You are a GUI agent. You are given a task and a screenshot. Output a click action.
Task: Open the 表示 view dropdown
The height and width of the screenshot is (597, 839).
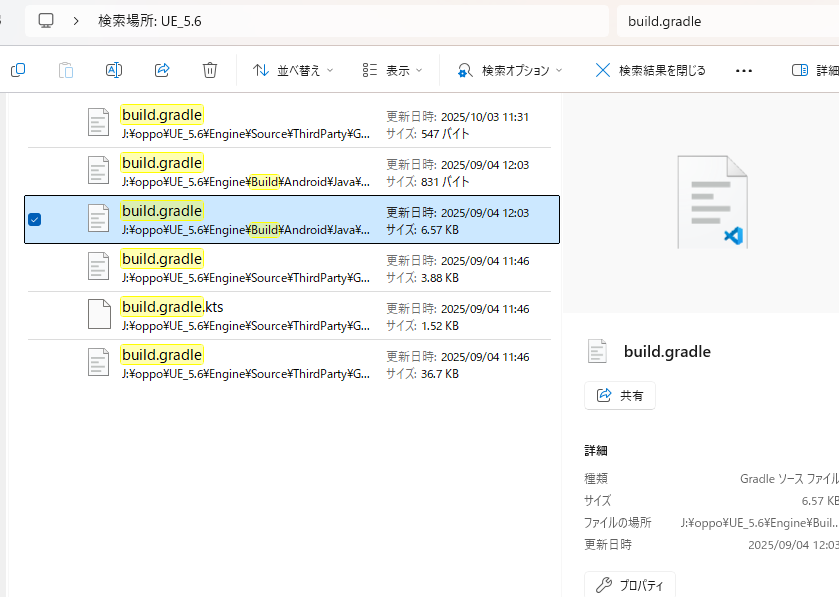pos(392,70)
